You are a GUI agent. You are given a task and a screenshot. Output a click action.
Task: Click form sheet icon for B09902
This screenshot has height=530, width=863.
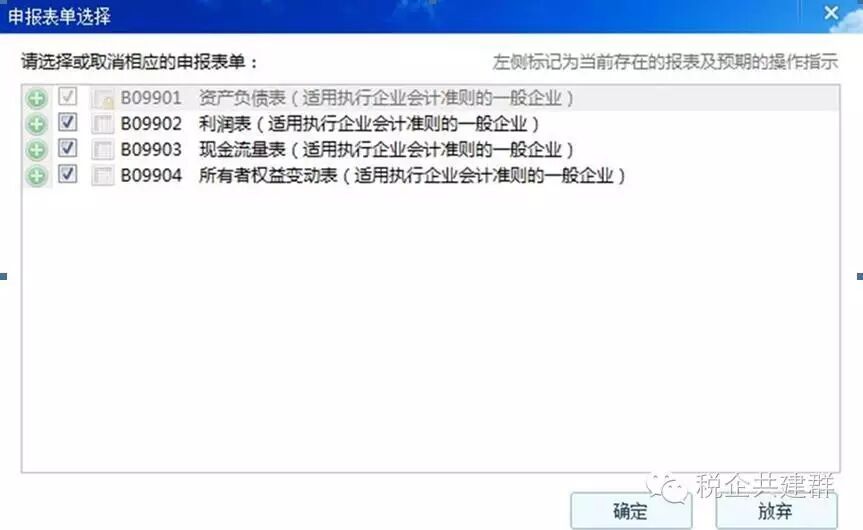[x=103, y=124]
